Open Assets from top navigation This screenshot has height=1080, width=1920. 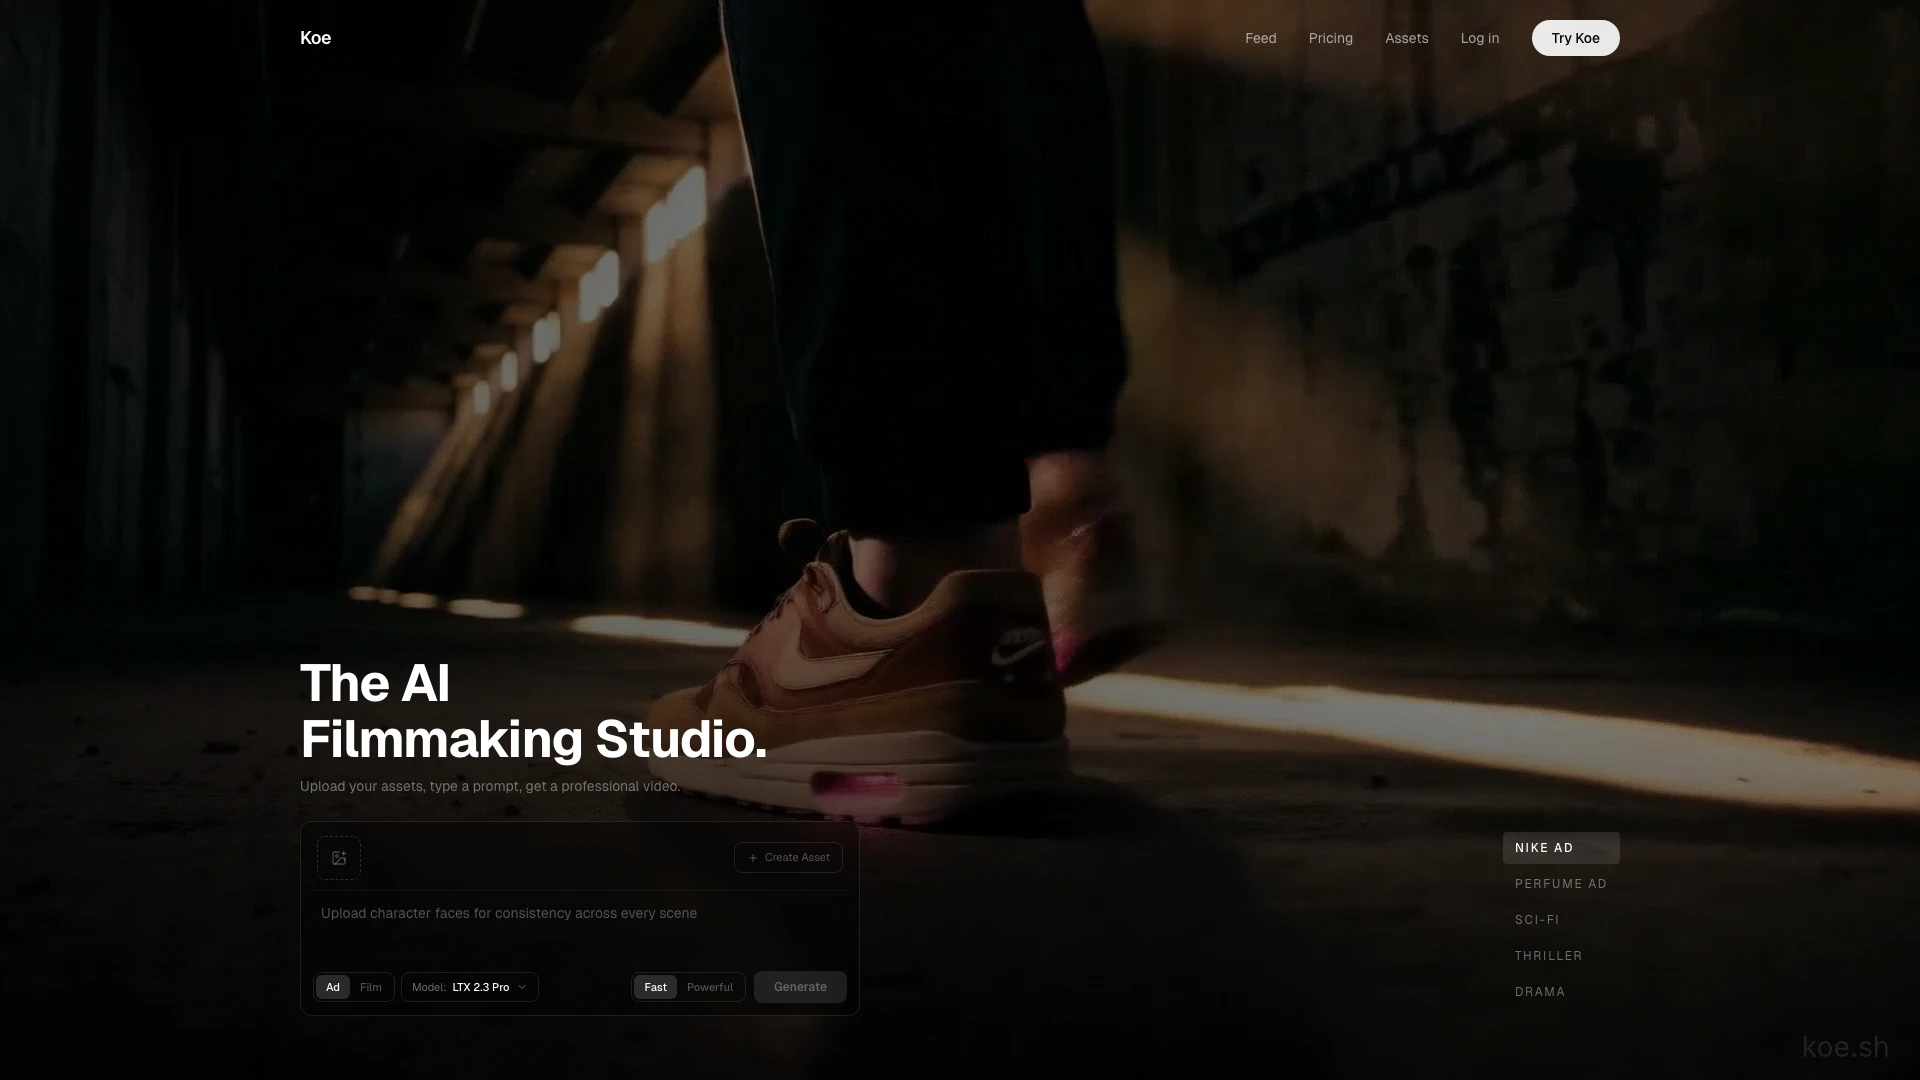tap(1406, 38)
